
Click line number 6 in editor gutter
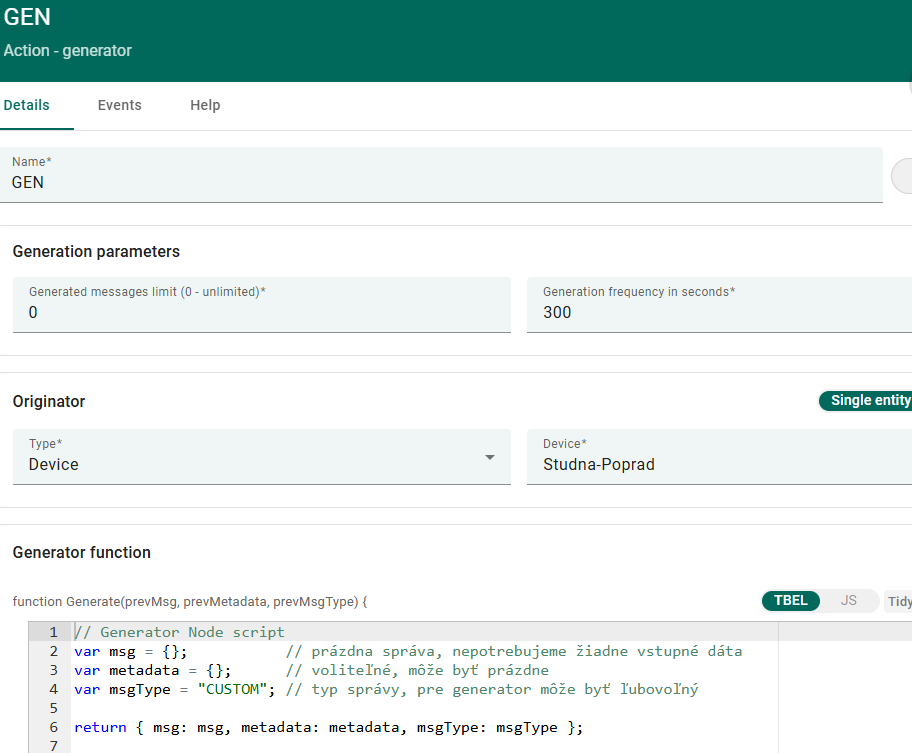point(53,727)
